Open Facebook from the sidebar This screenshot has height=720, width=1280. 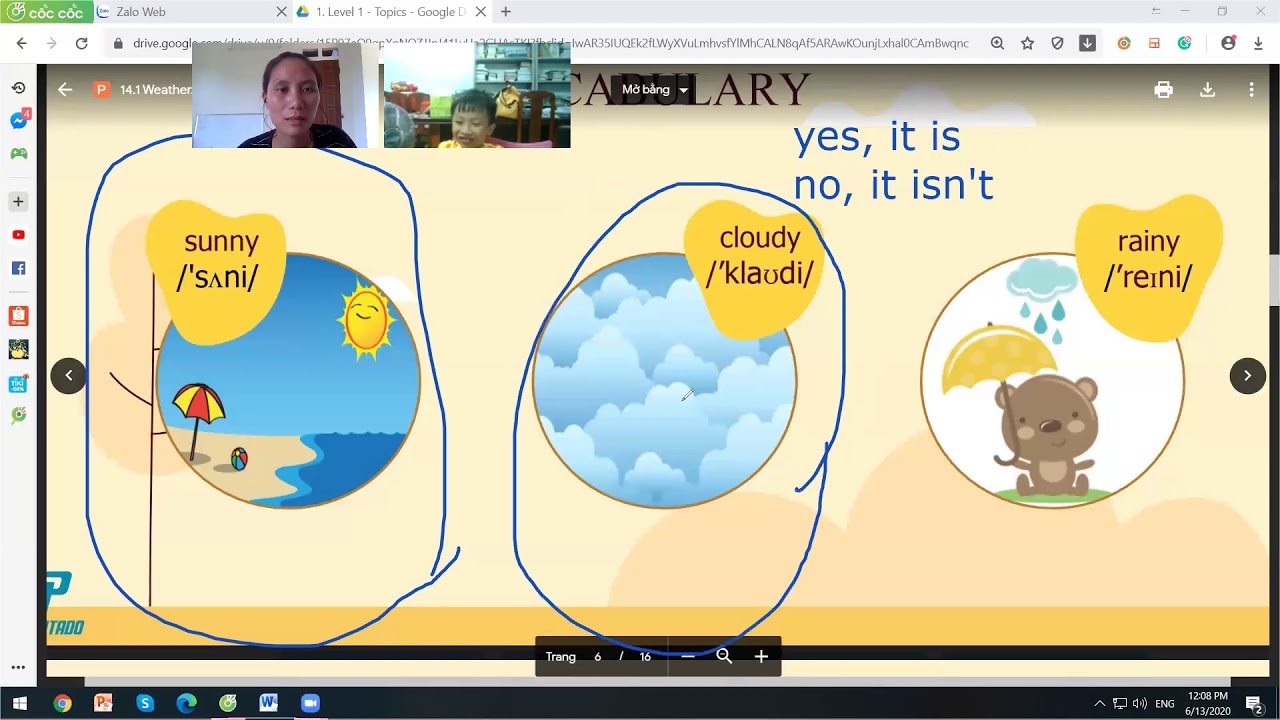click(x=18, y=268)
